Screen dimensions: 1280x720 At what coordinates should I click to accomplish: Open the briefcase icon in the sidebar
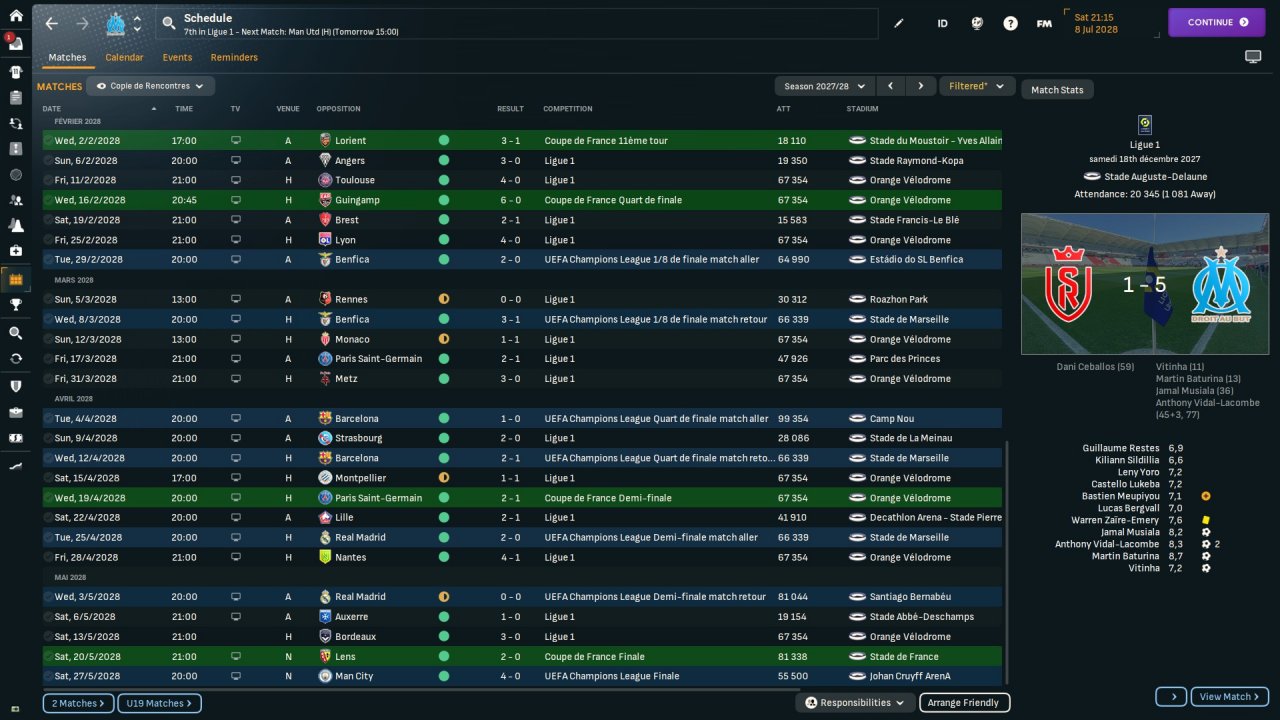pyautogui.click(x=15, y=412)
